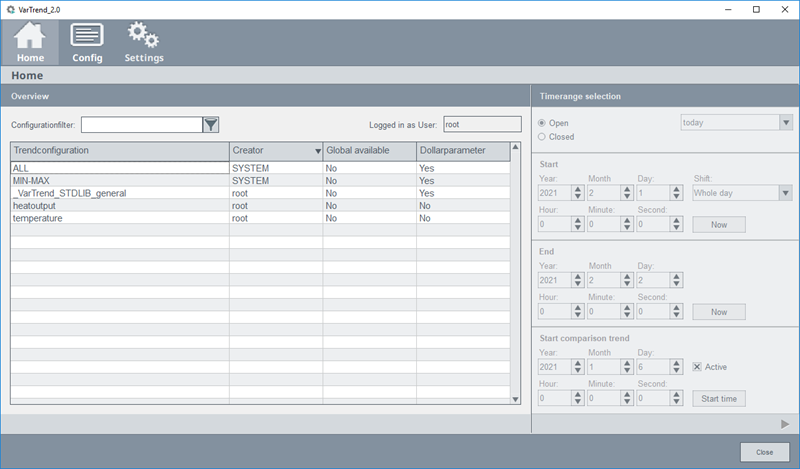This screenshot has width=800, height=469.
Task: Click the End Year stepper arrows
Action: point(578,280)
